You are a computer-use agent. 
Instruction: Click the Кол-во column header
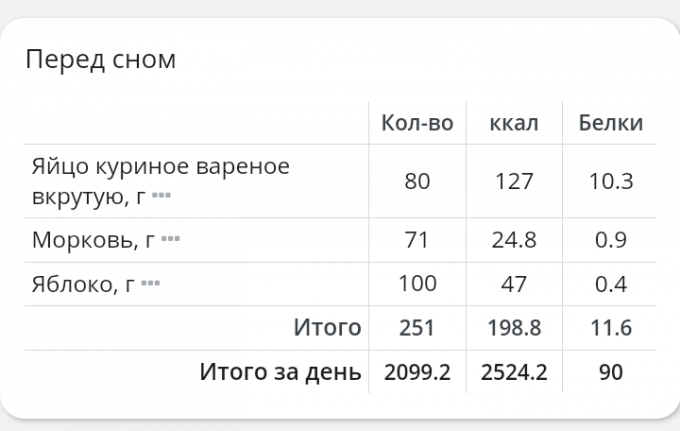pyautogui.click(x=417, y=123)
